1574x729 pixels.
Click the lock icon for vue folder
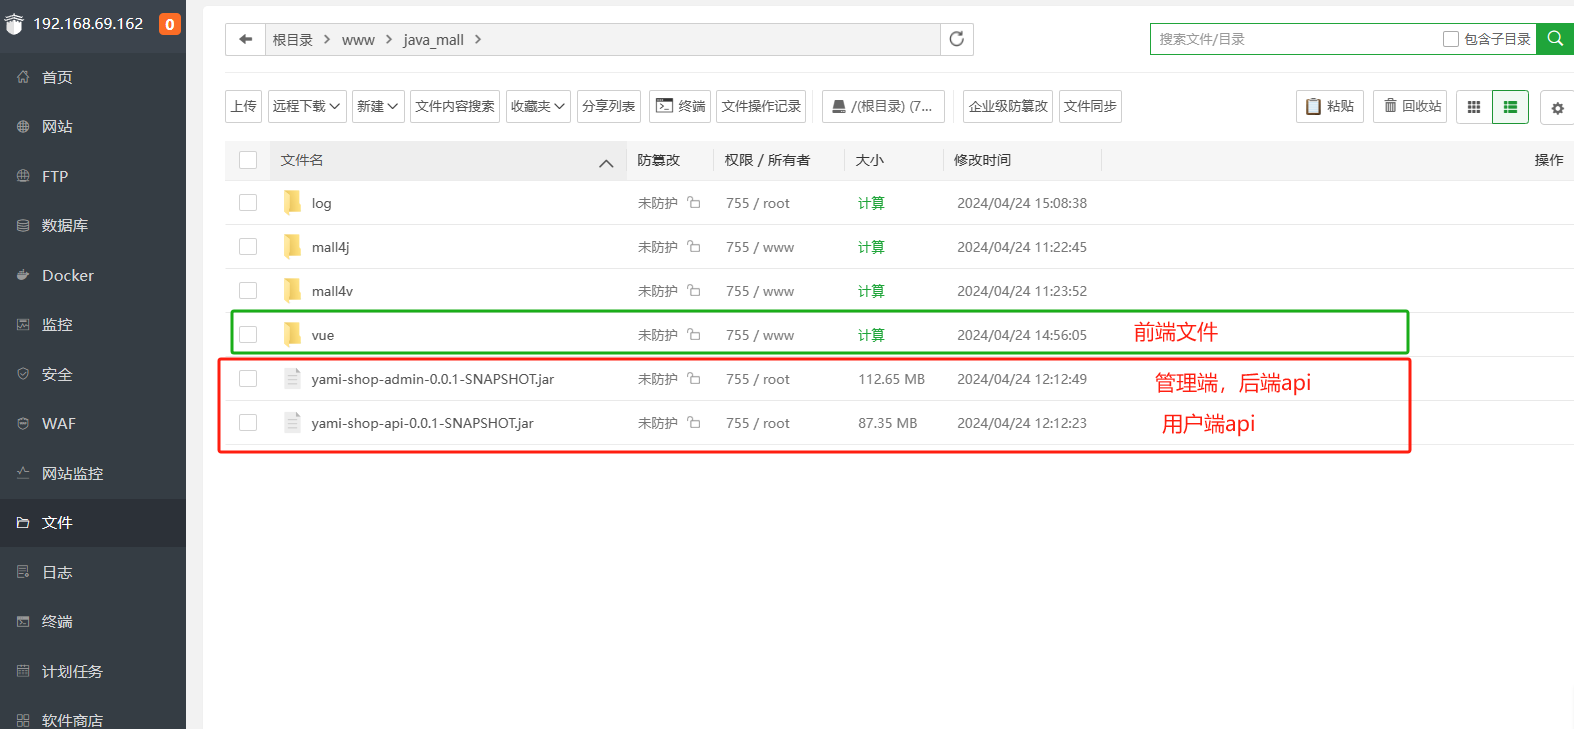click(x=694, y=335)
